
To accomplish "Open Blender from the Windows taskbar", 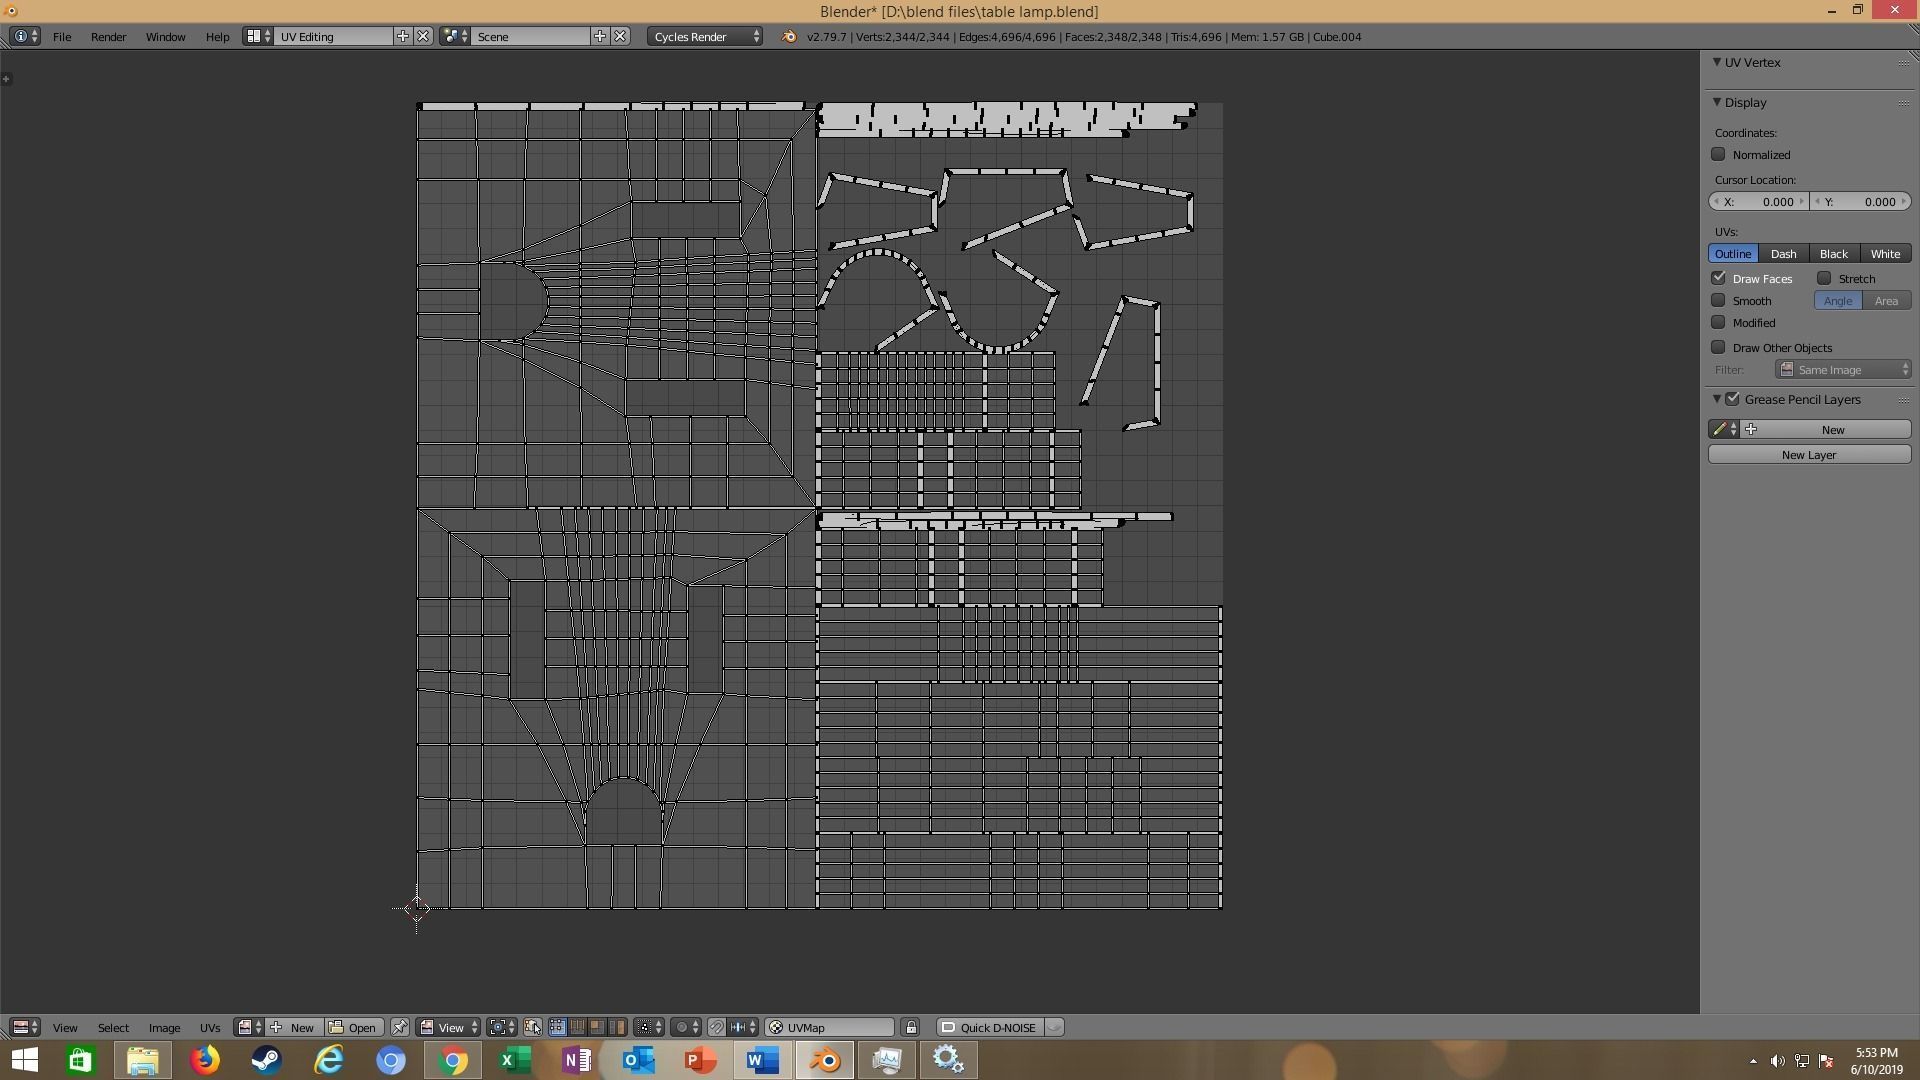I will tap(825, 1060).
